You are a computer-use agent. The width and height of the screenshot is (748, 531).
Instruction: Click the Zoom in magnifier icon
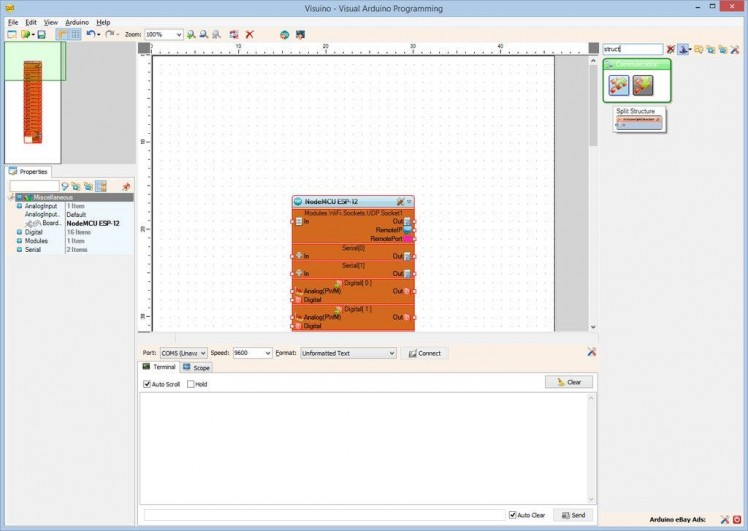(192, 34)
